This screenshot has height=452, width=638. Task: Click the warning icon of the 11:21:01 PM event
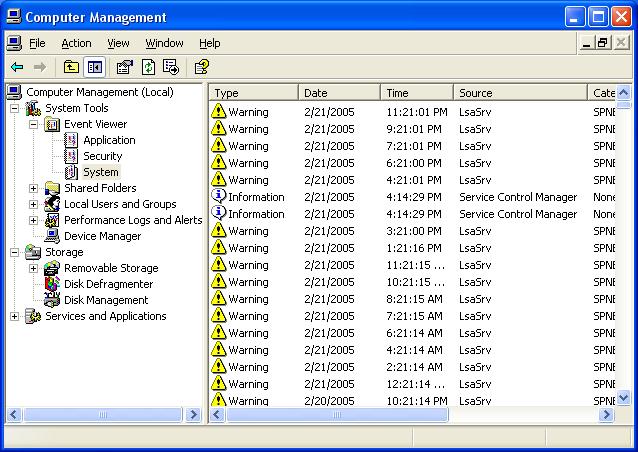[x=218, y=111]
